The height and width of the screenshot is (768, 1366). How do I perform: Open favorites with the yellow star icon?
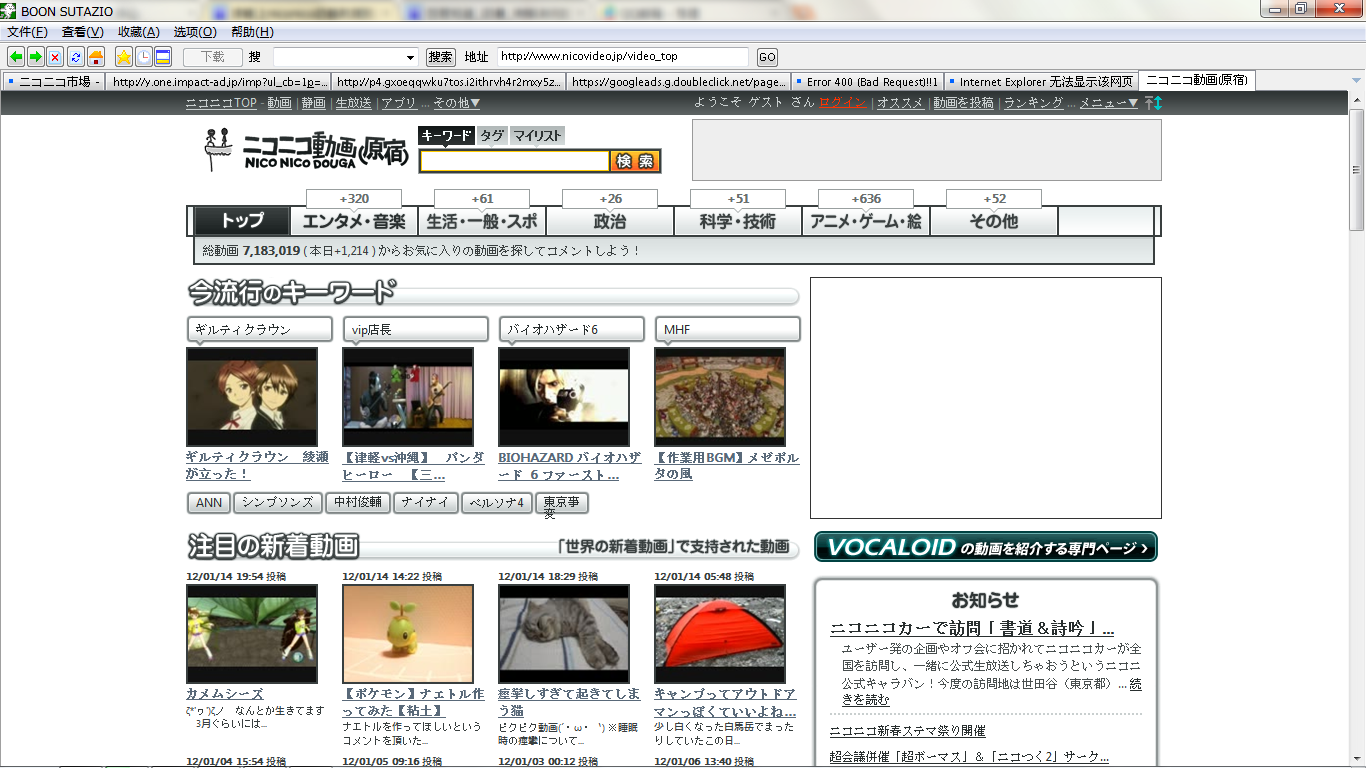pyautogui.click(x=124, y=57)
